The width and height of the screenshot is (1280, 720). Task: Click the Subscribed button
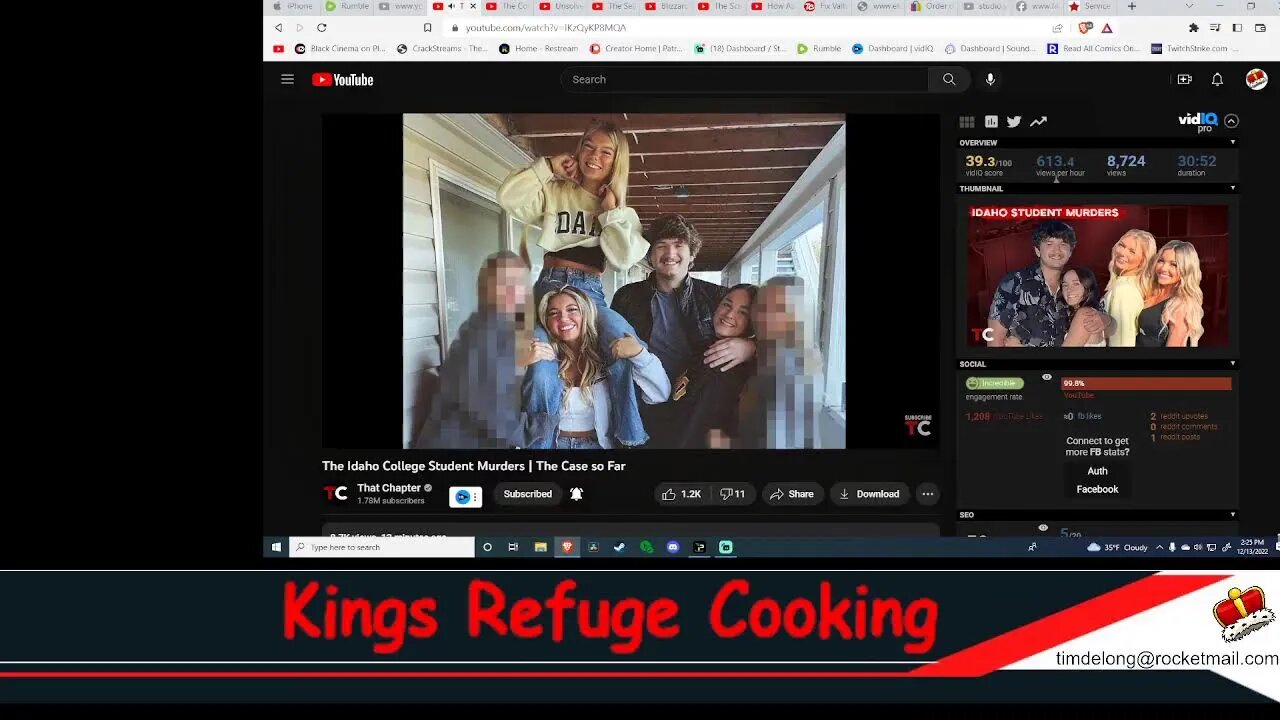[527, 494]
